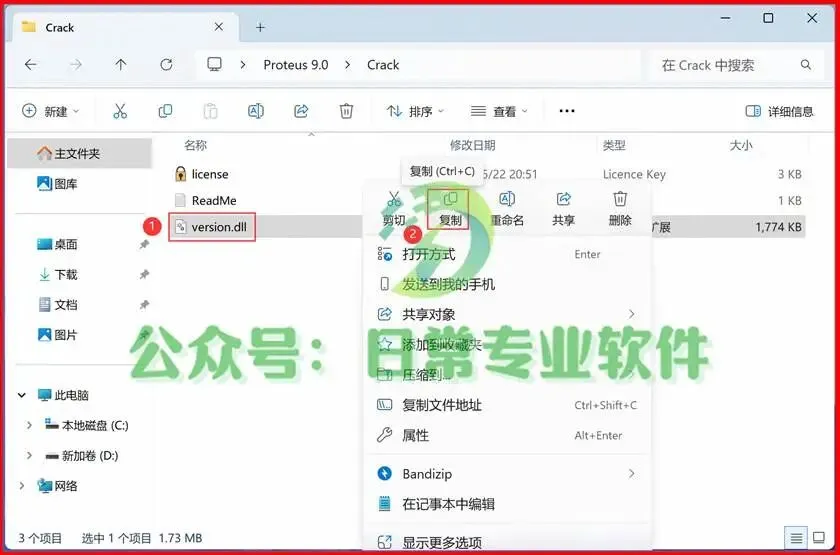Click 复制 in the context menu
840x555 pixels.
449,208
